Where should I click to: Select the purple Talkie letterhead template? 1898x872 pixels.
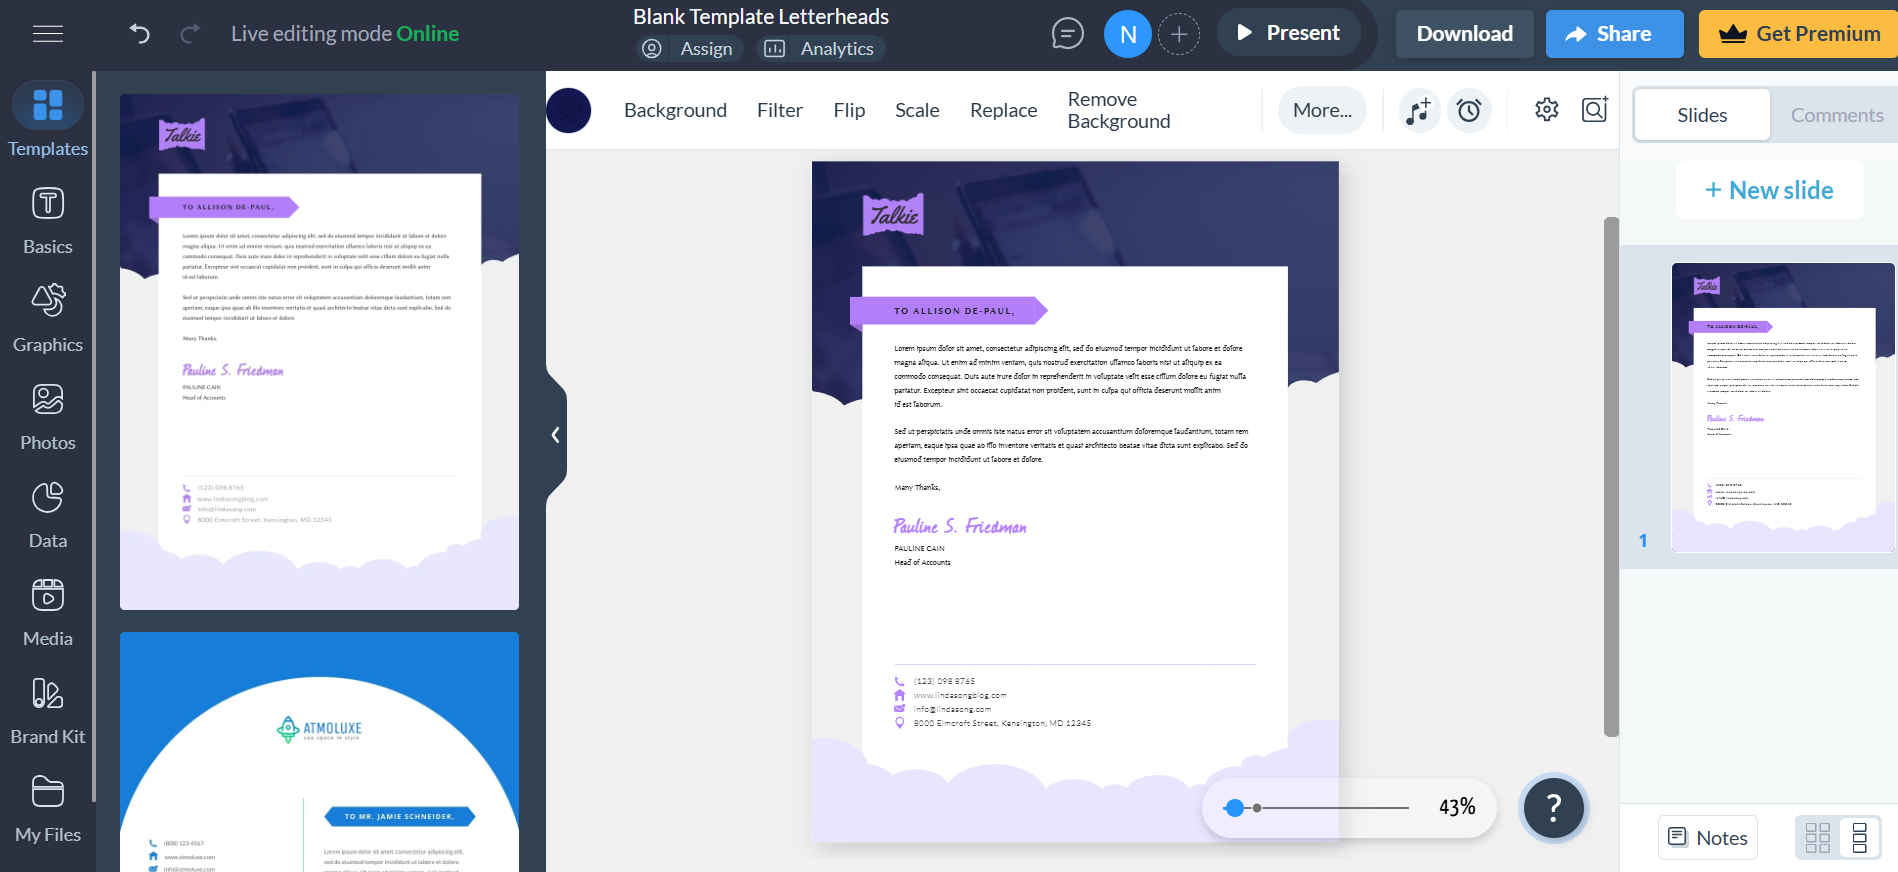(319, 352)
